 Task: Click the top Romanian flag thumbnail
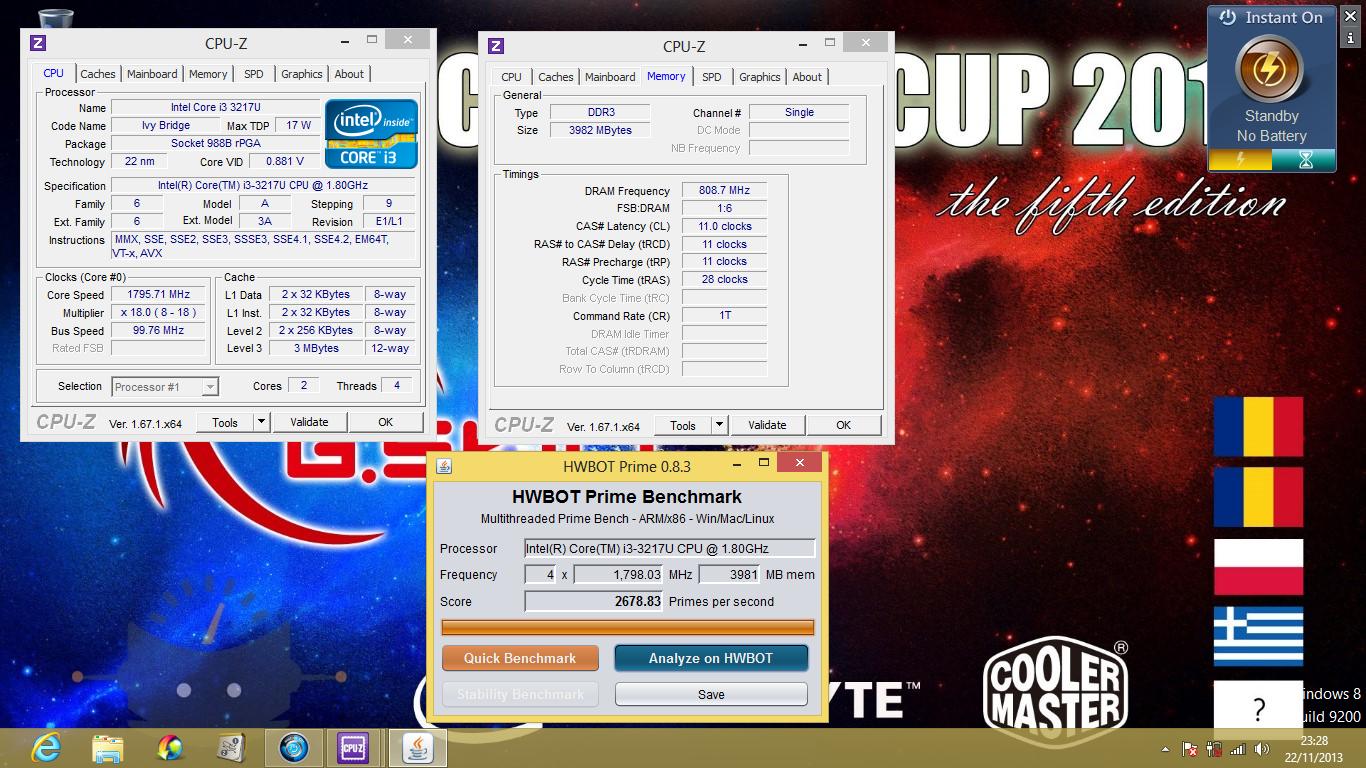[x=1258, y=427]
